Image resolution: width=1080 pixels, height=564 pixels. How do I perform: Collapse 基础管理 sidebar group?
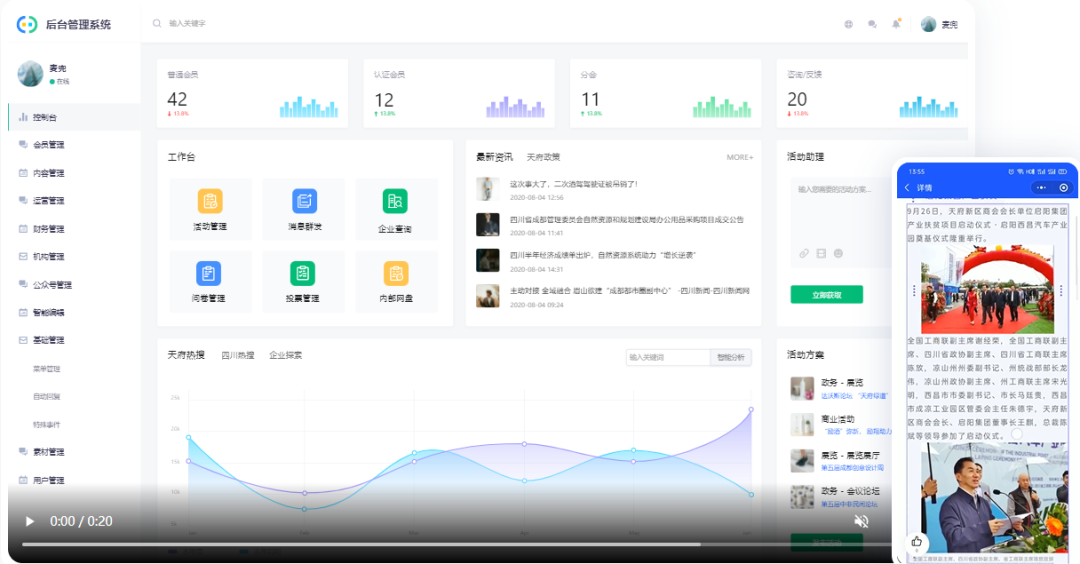48,340
